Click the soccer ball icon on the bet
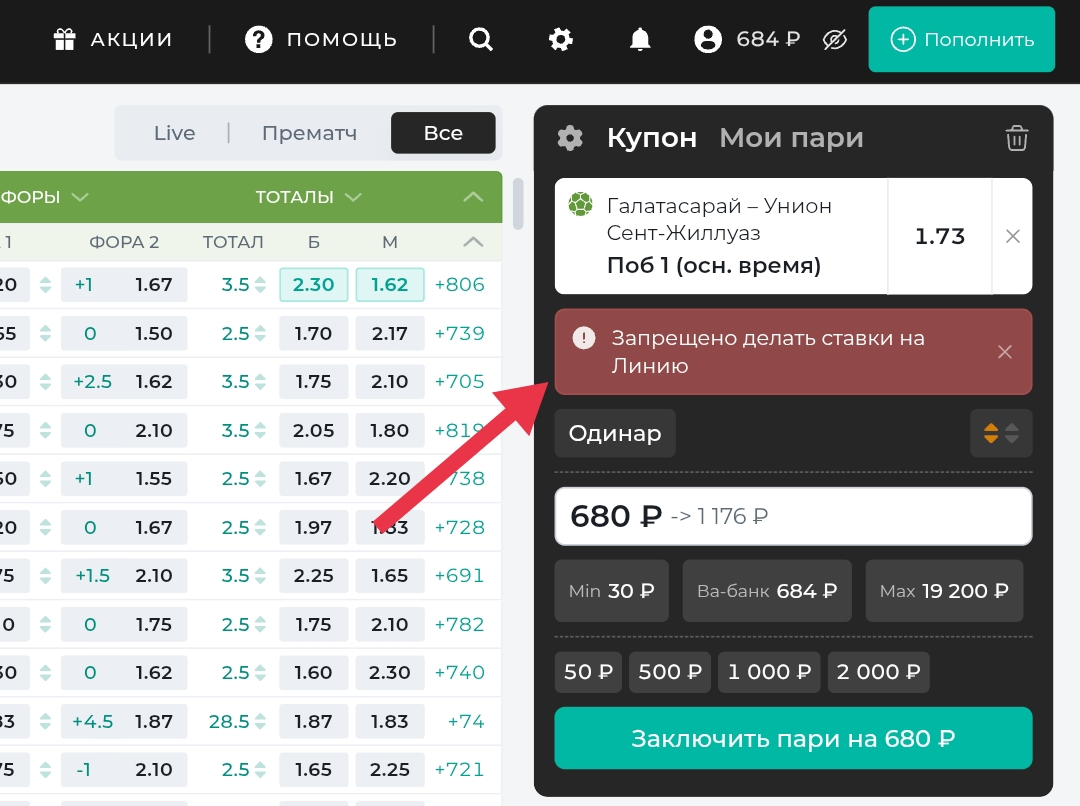This screenshot has height=806, width=1080. pos(582,206)
